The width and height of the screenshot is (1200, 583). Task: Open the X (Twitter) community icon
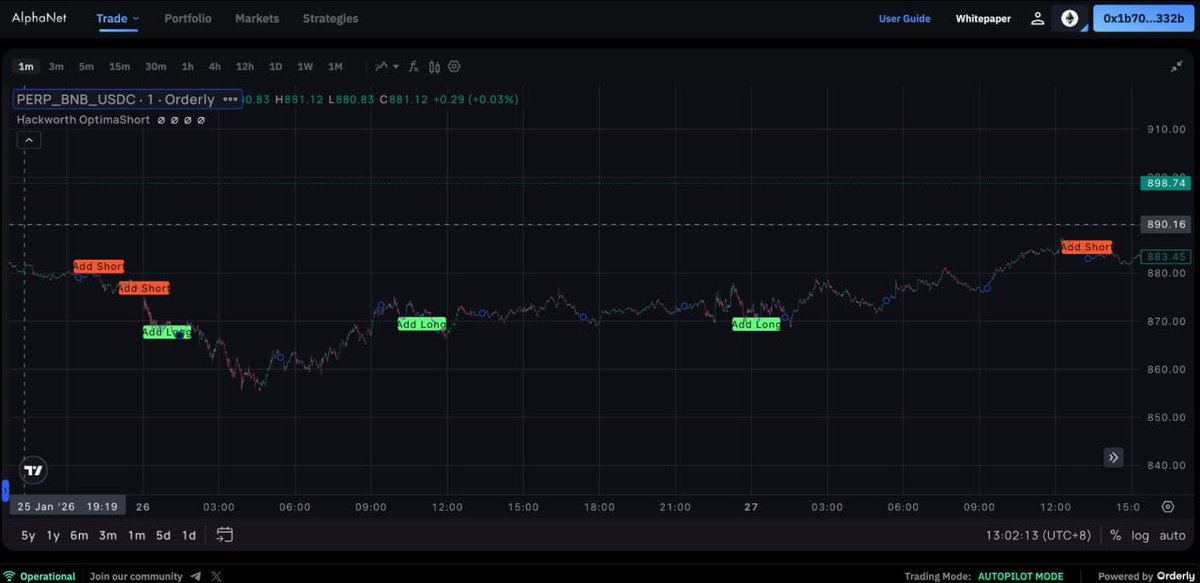(216, 576)
